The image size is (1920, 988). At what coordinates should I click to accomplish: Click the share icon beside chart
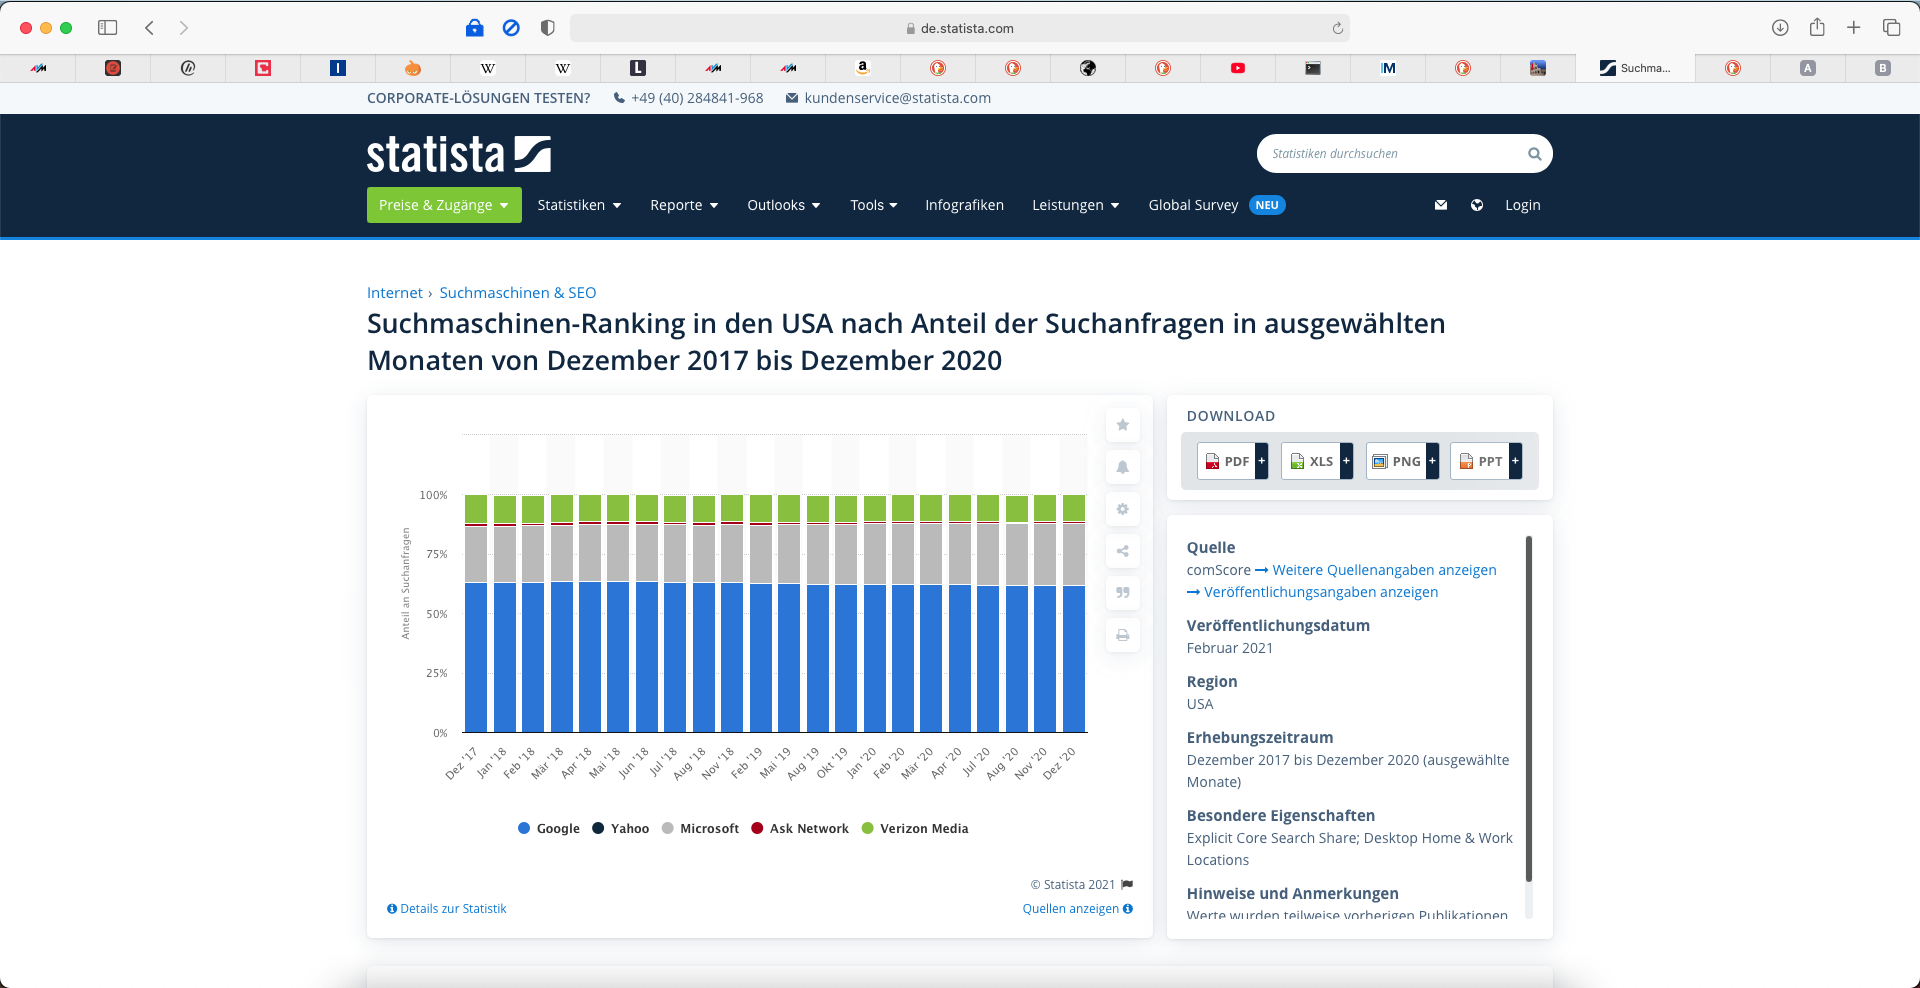click(x=1122, y=551)
